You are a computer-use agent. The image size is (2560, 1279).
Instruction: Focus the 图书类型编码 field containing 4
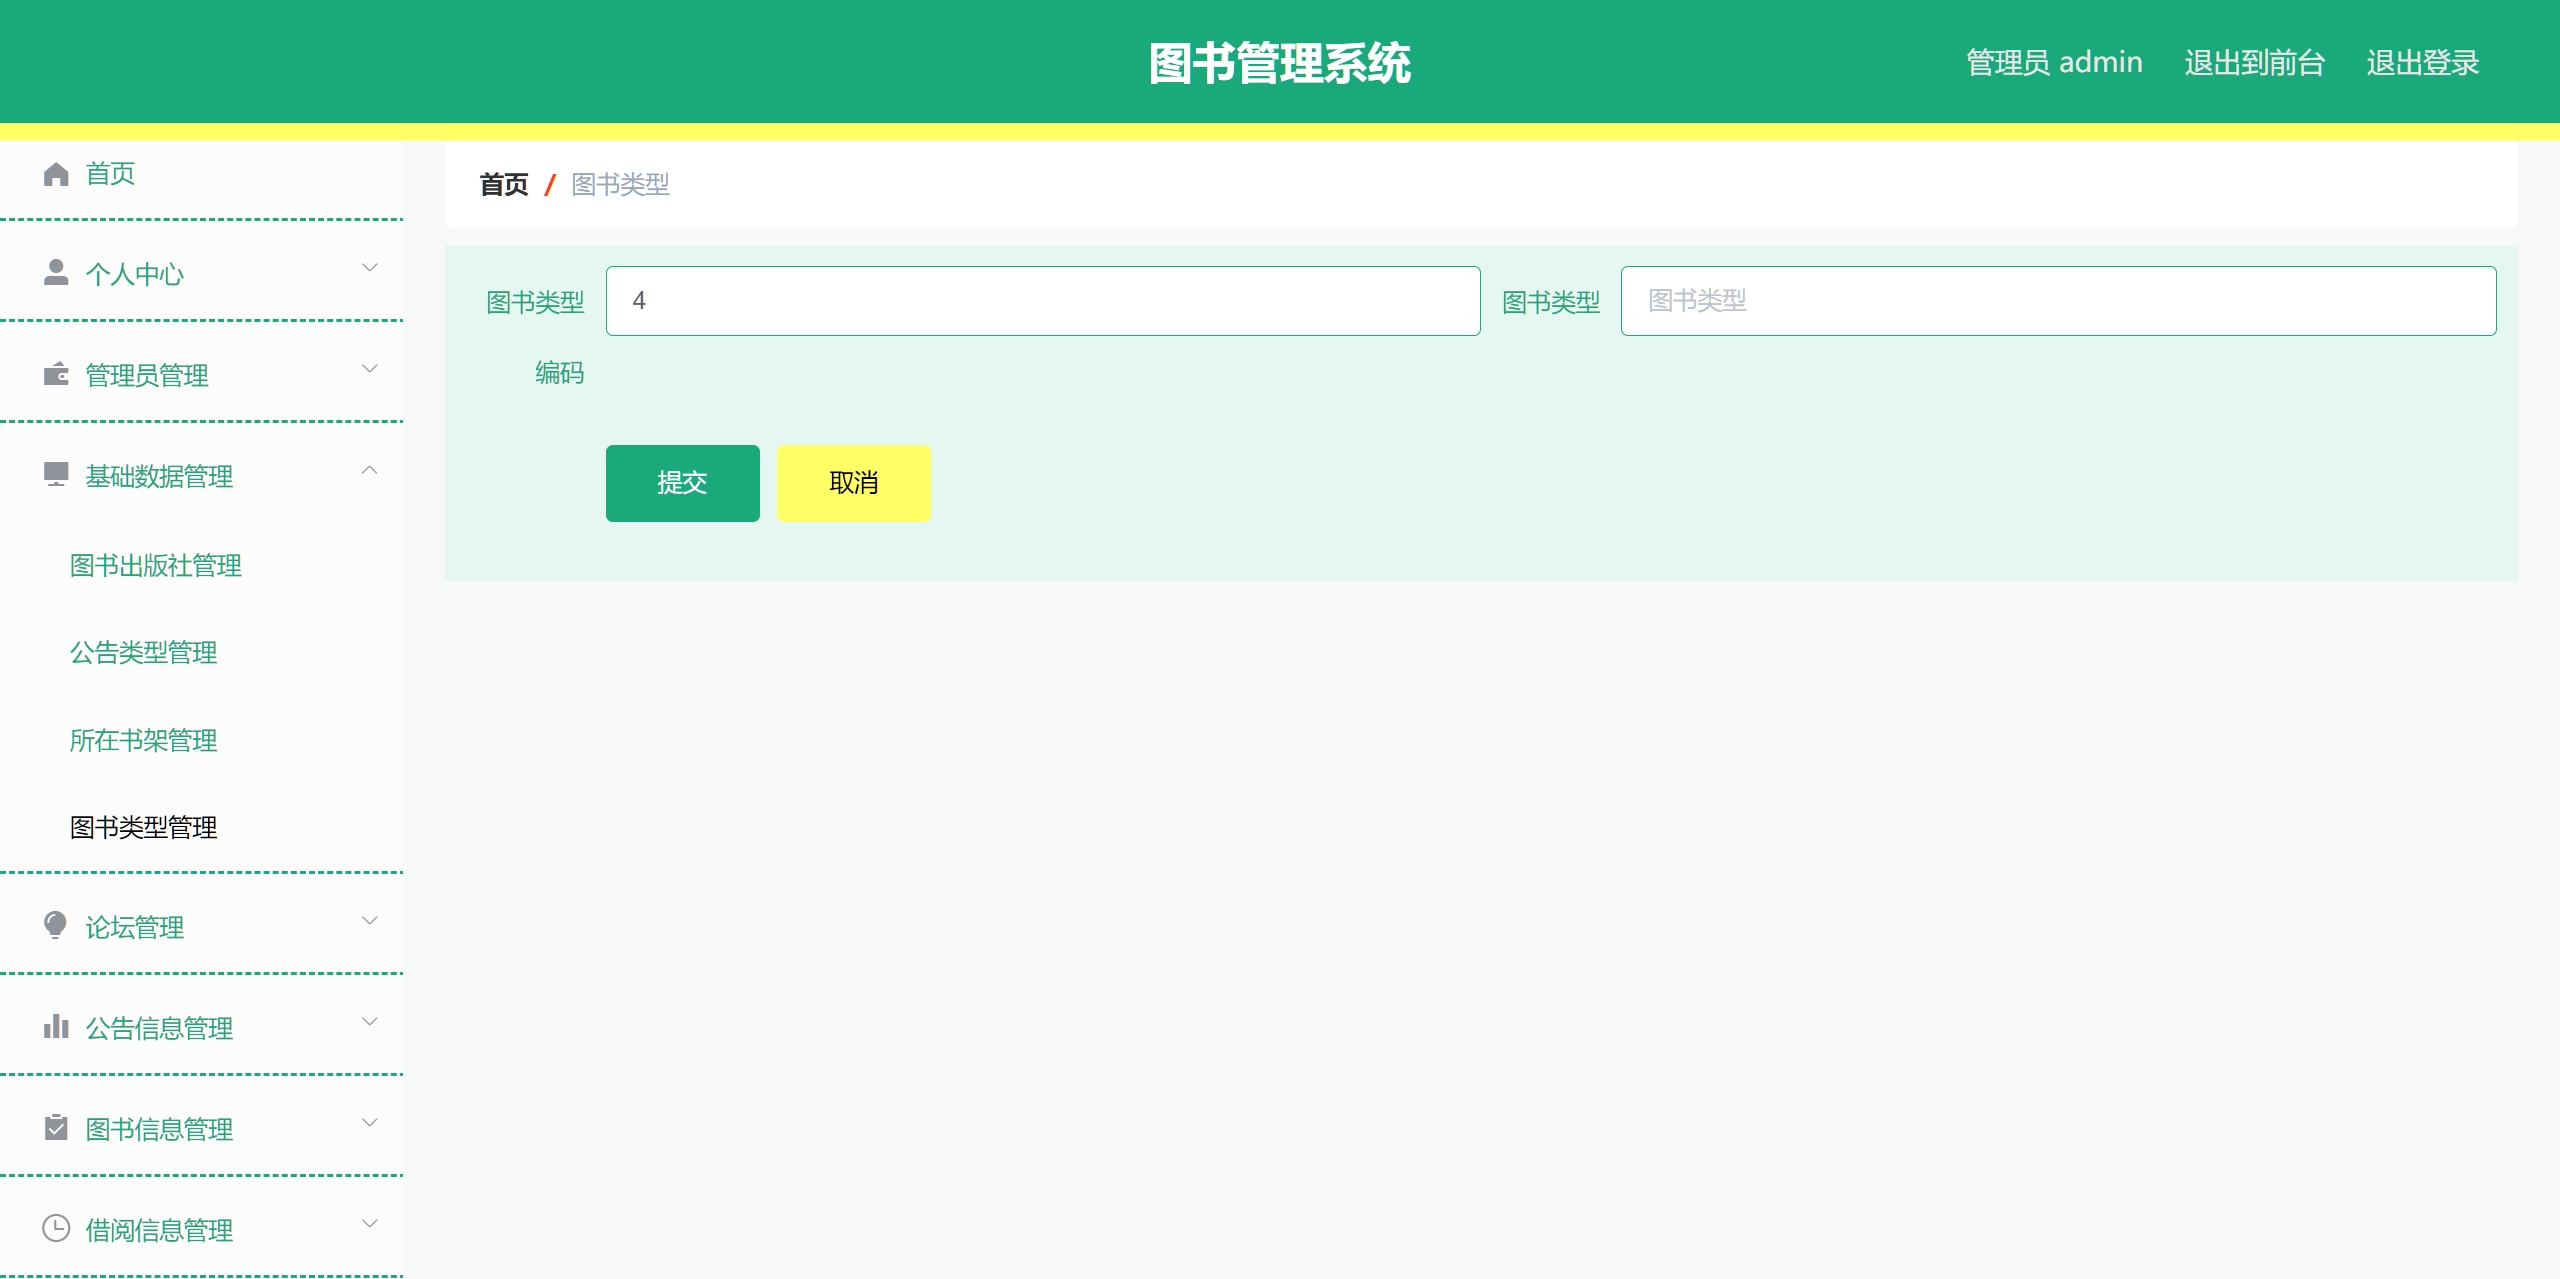[x=1043, y=301]
